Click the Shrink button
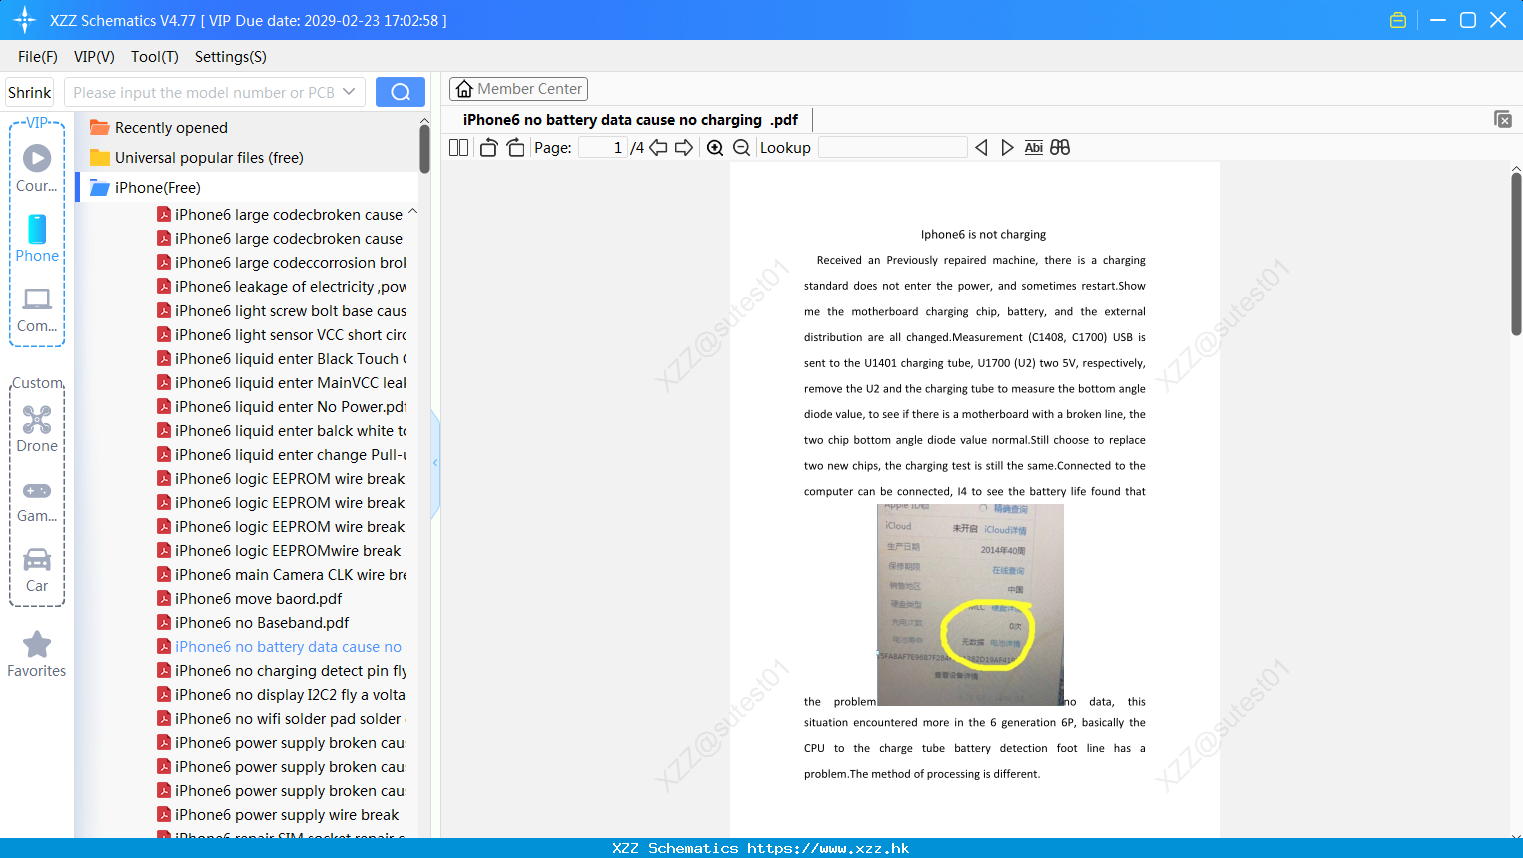Screen dimensions: 1523x858 (x=30, y=92)
